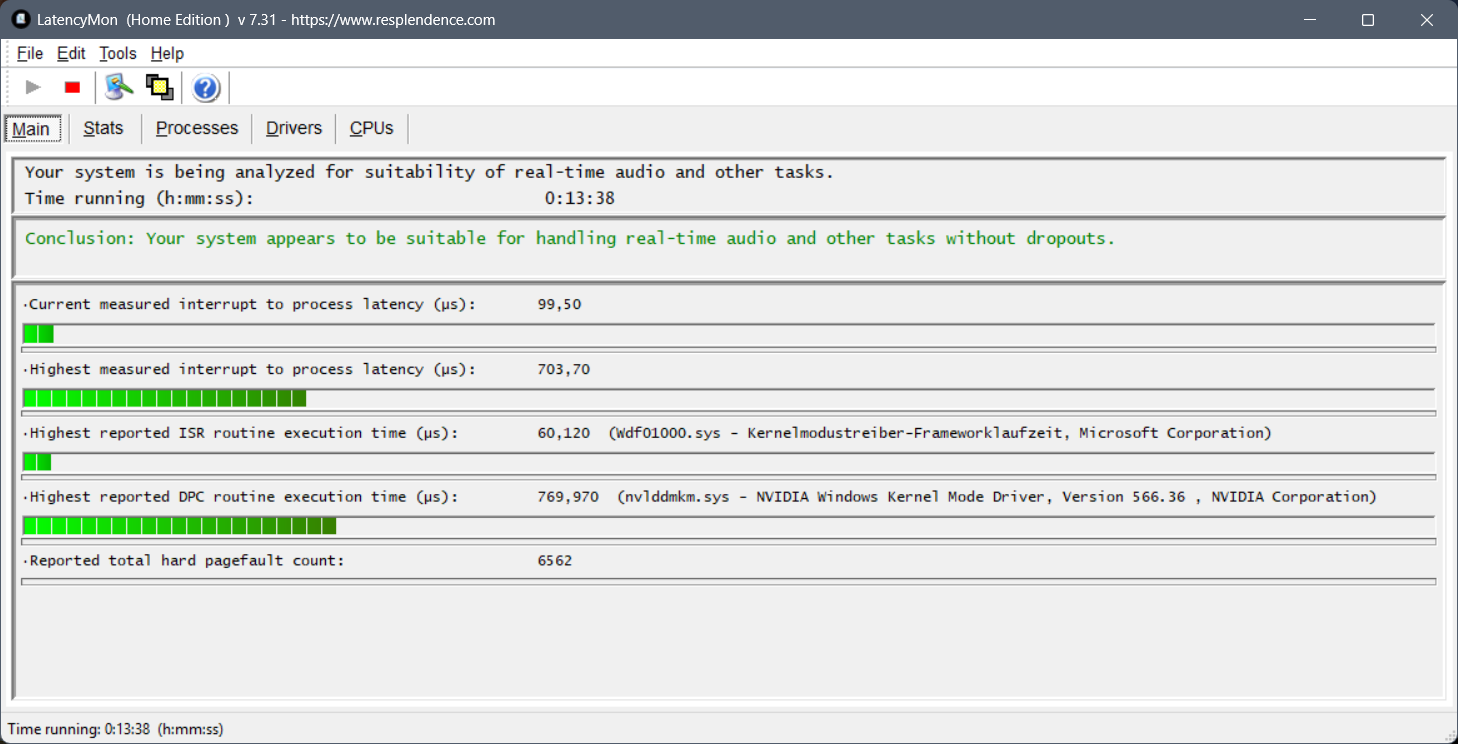The height and width of the screenshot is (744, 1458).
Task: Minimize the LatencyMon window
Action: click(1309, 20)
